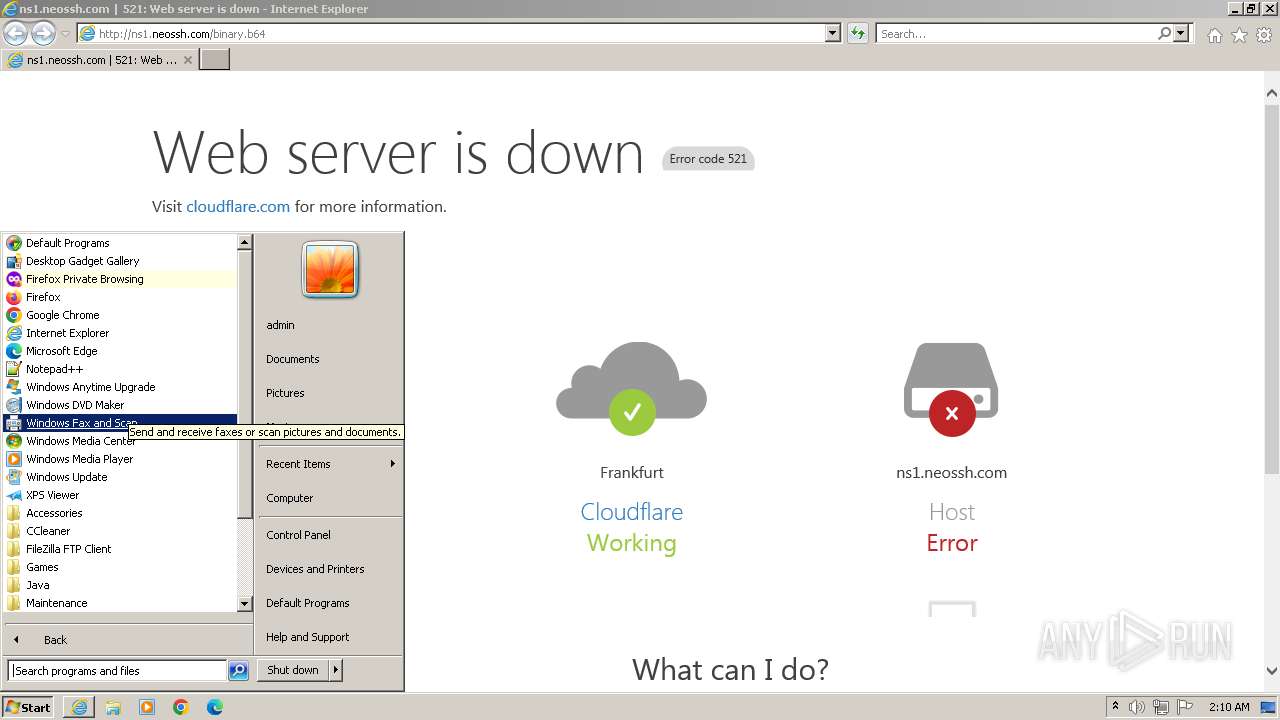Follow the cloudflare.com link
The width and height of the screenshot is (1280, 720).
click(238, 207)
